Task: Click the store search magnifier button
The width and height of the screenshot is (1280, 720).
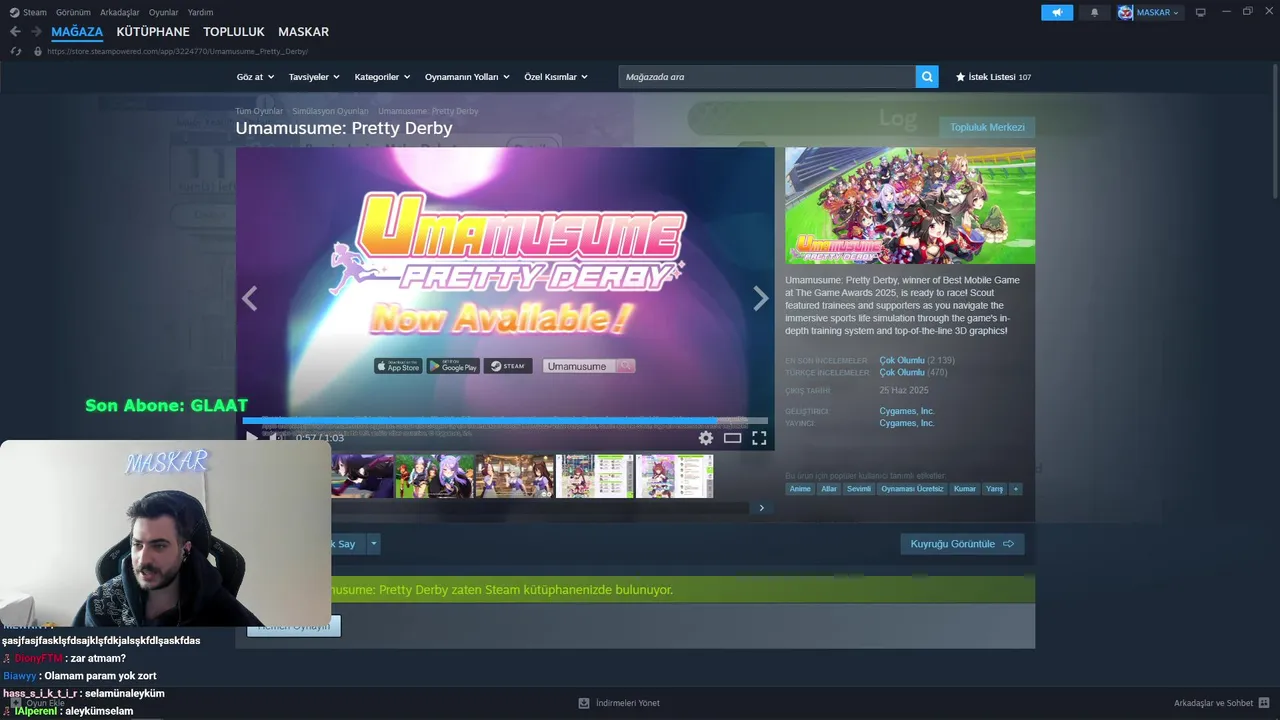Action: coord(927,77)
